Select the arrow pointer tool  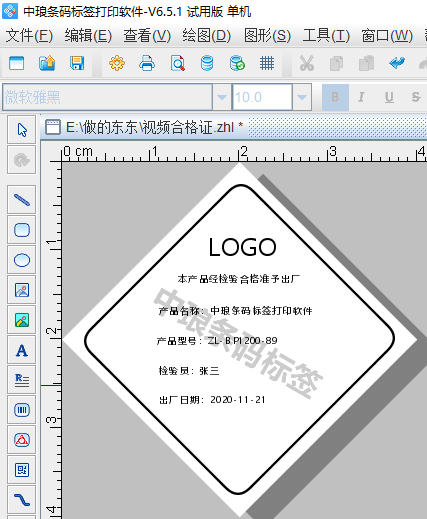22,130
